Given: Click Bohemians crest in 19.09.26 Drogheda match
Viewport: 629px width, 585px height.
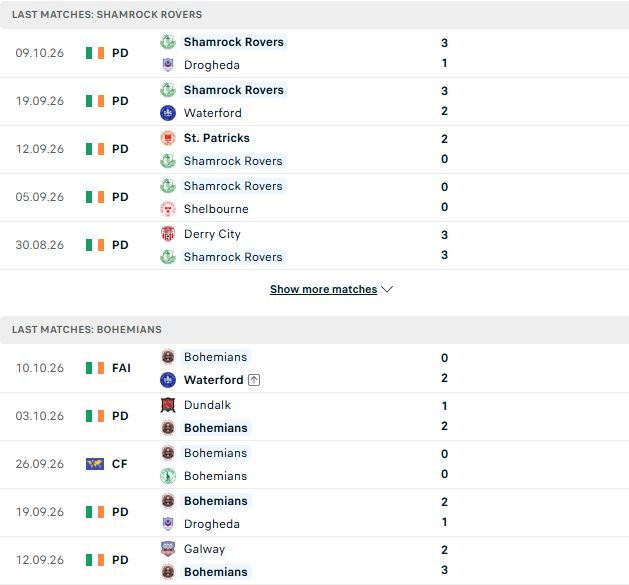Looking at the screenshot, I should coord(168,501).
